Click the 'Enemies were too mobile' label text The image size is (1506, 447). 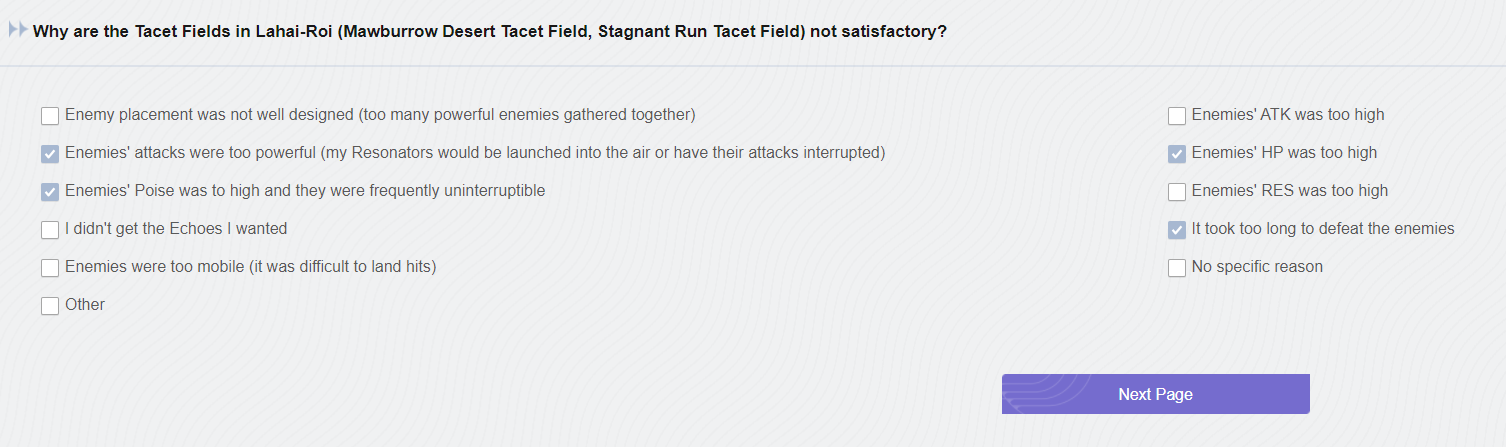click(250, 267)
